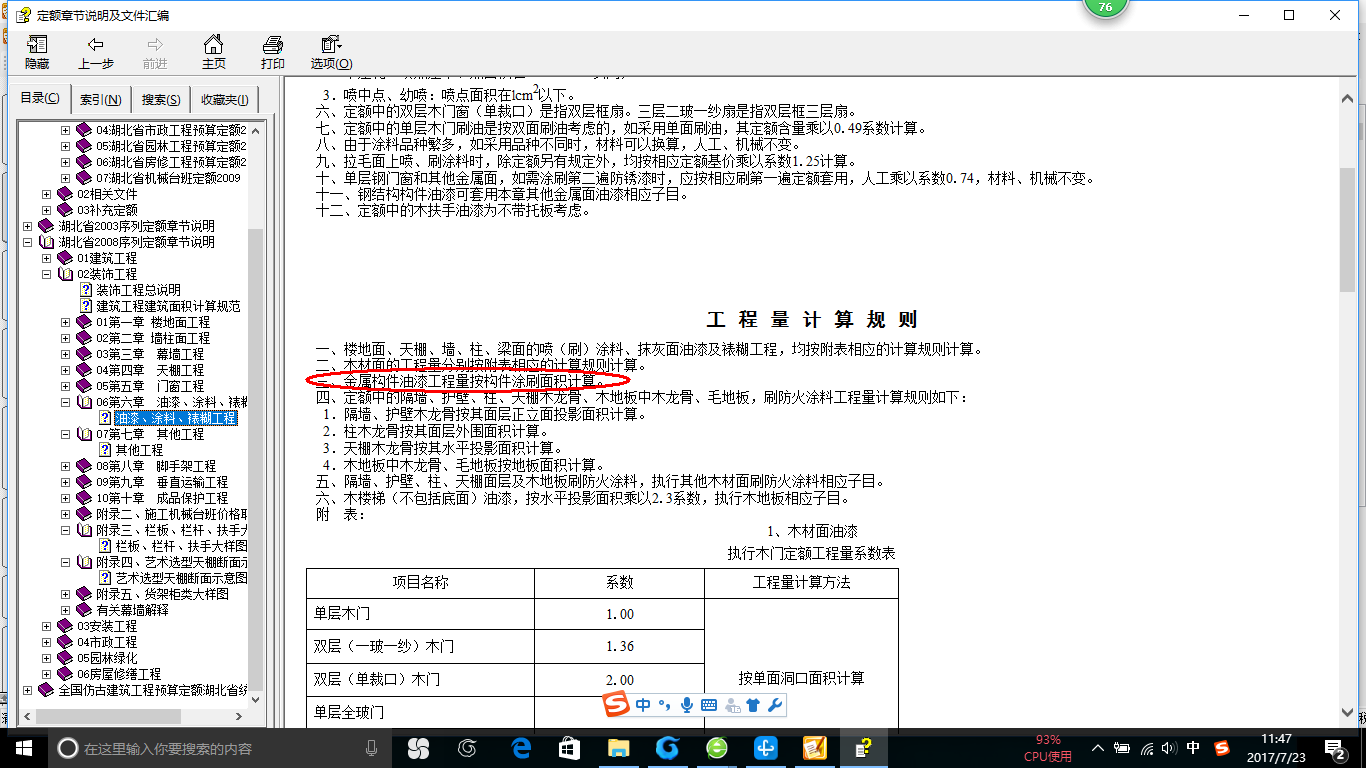This screenshot has width=1366, height=768.
Task: Open the 其他工程 topic page
Action: [x=139, y=450]
